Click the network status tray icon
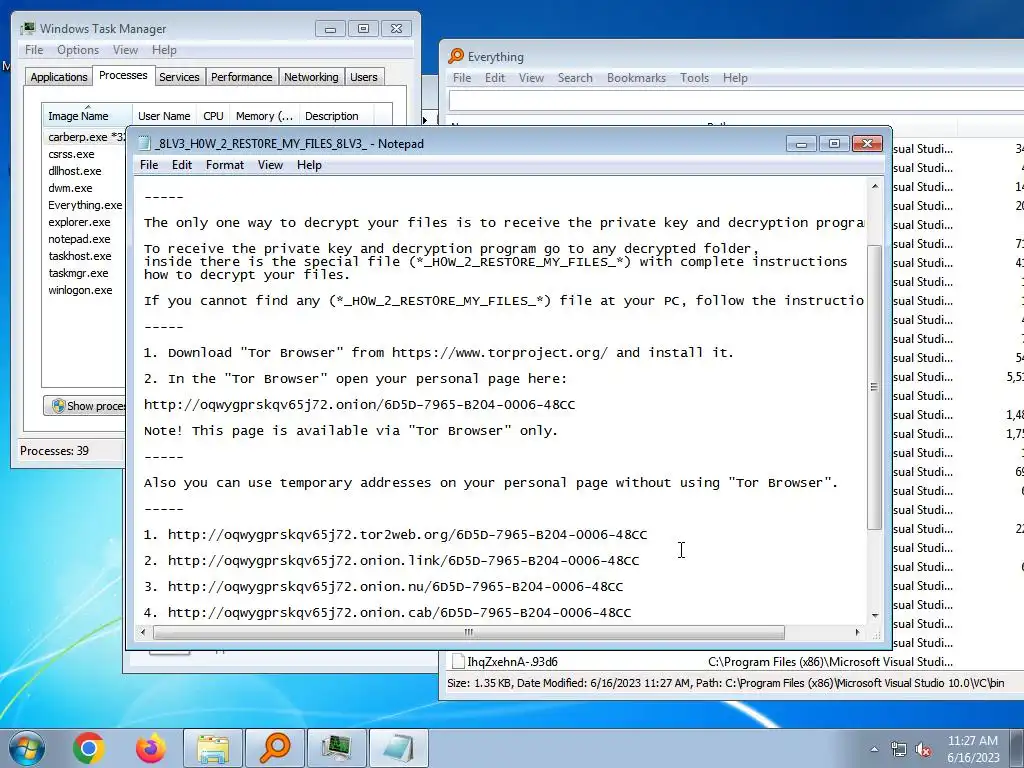The image size is (1024, 768). (899, 749)
